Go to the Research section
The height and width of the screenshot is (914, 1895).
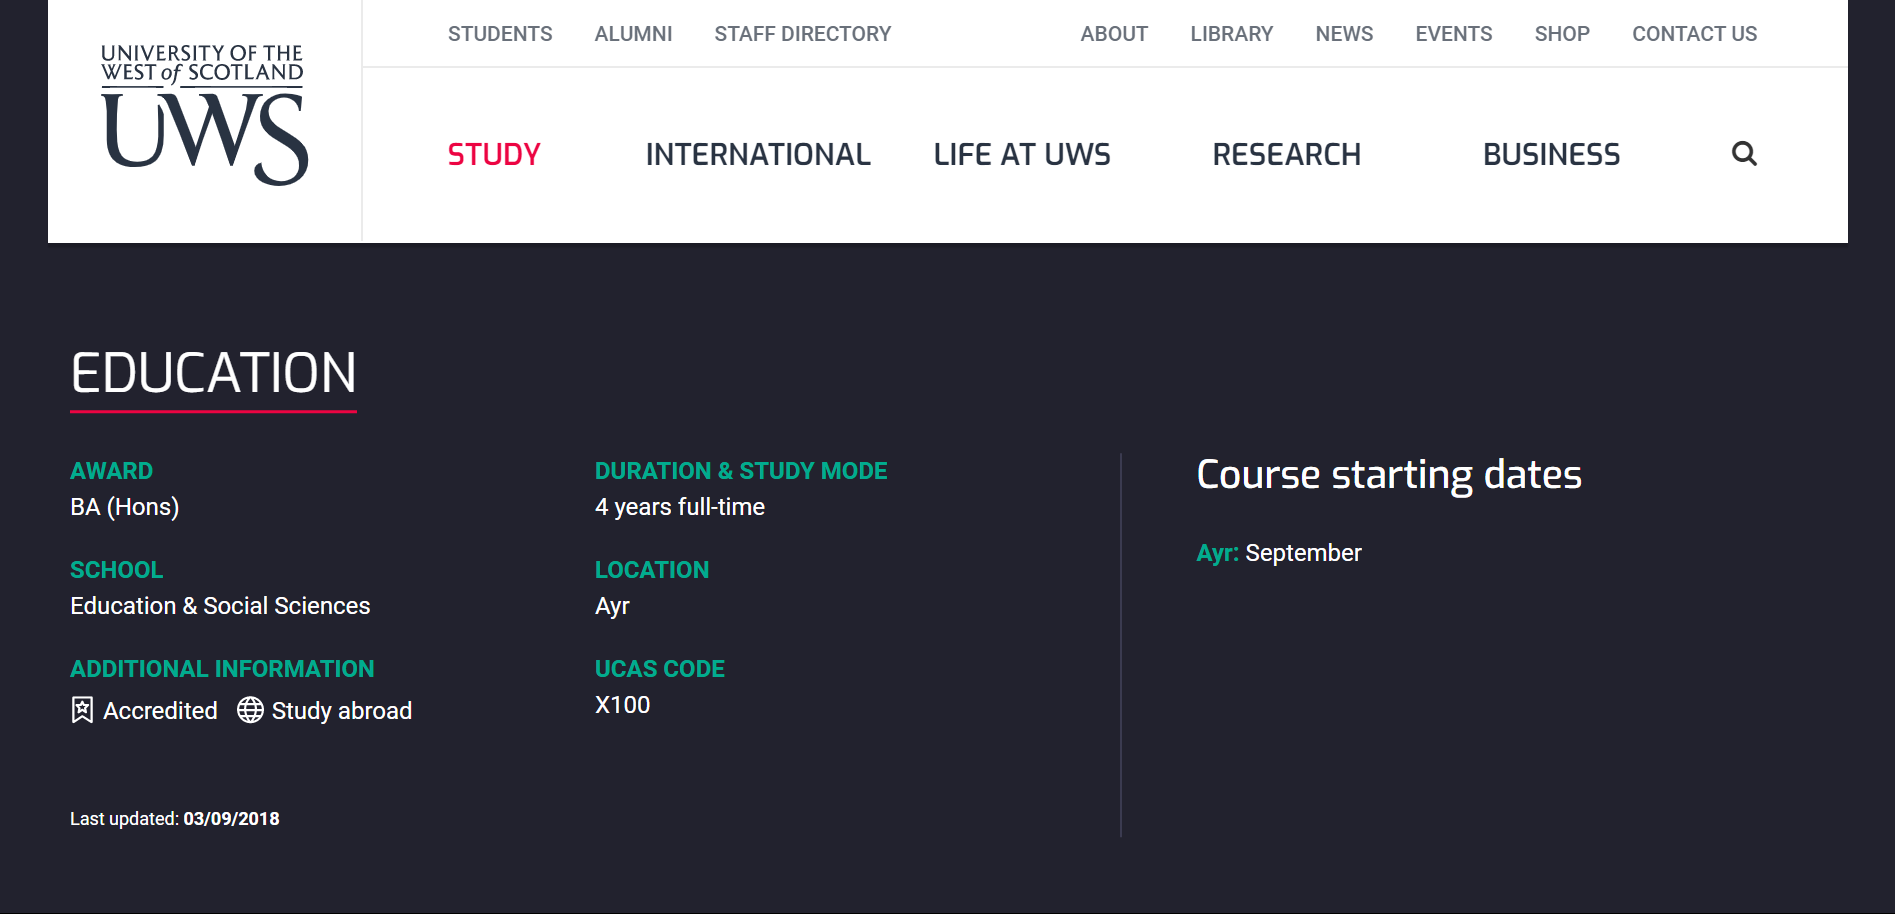point(1286,155)
